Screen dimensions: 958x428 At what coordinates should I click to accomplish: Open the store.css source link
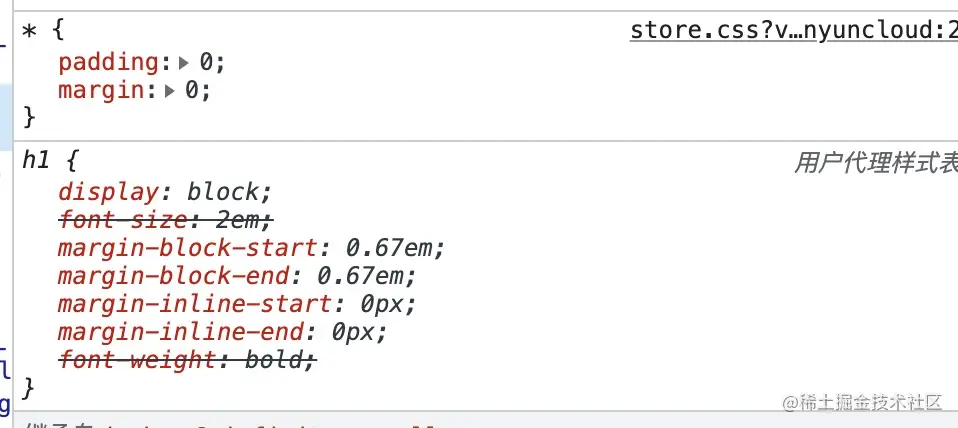point(794,29)
